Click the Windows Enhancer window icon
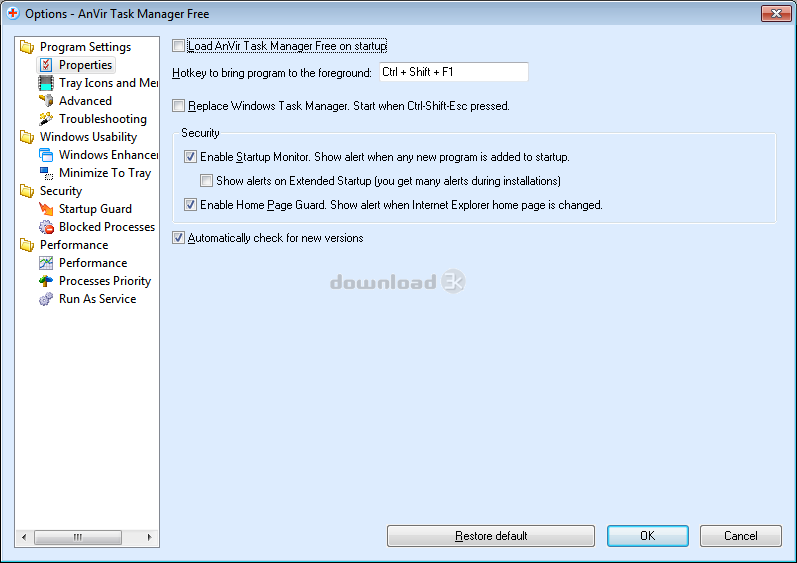Viewport: 797px width, 563px height. click(x=46, y=155)
